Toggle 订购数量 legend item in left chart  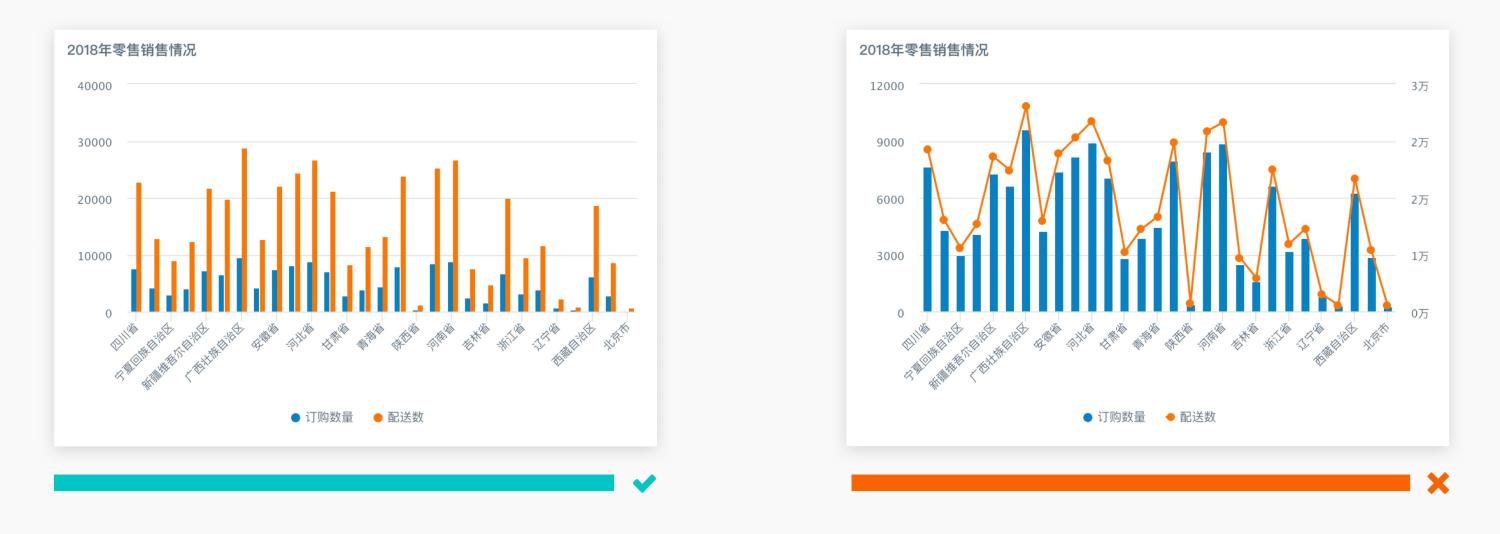[322, 417]
